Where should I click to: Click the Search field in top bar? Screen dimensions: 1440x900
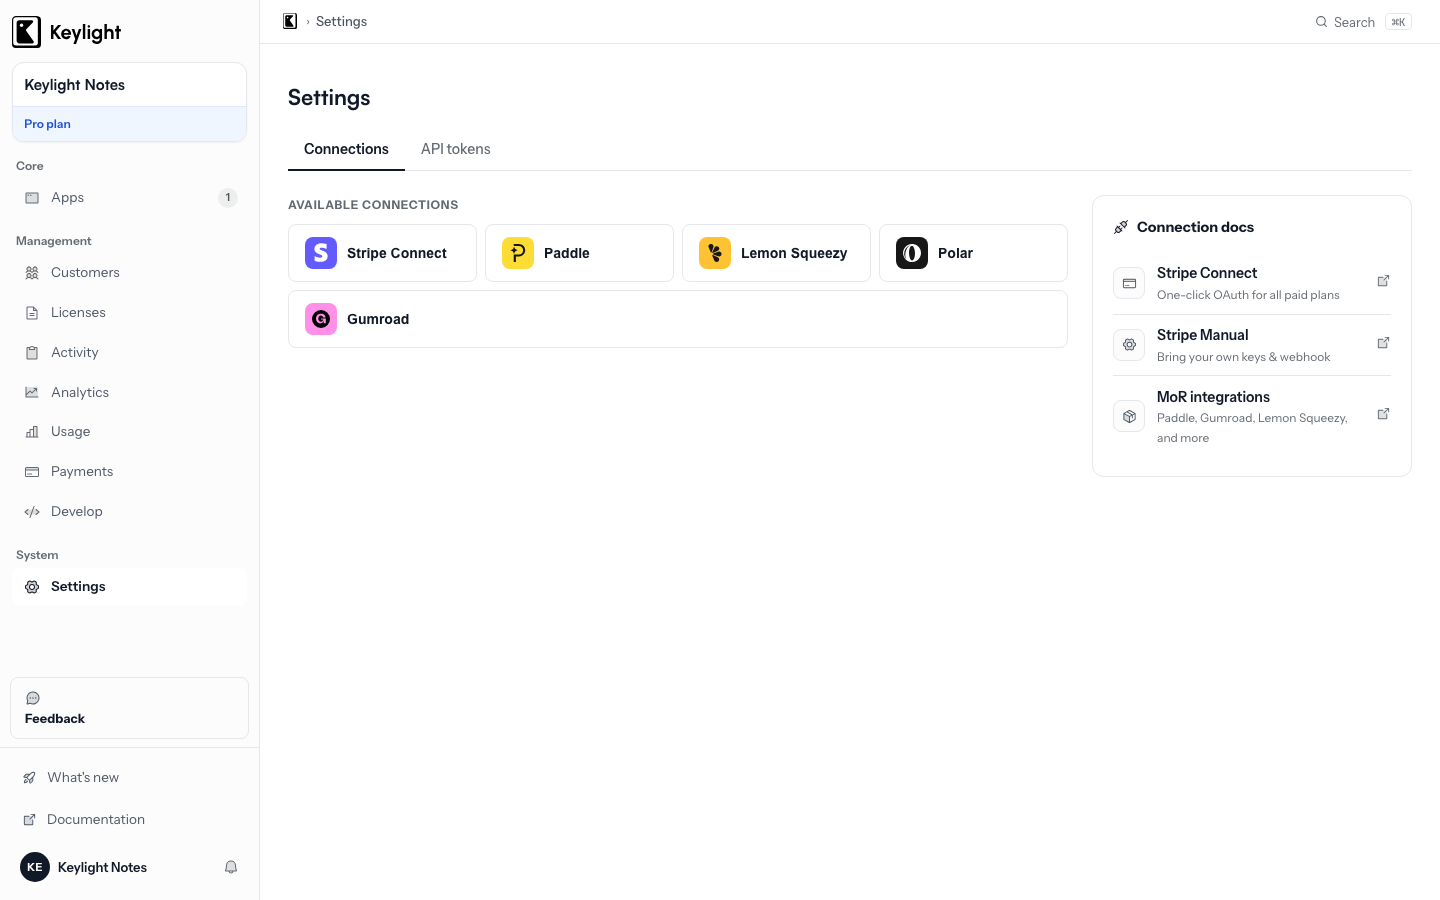[x=1363, y=22]
